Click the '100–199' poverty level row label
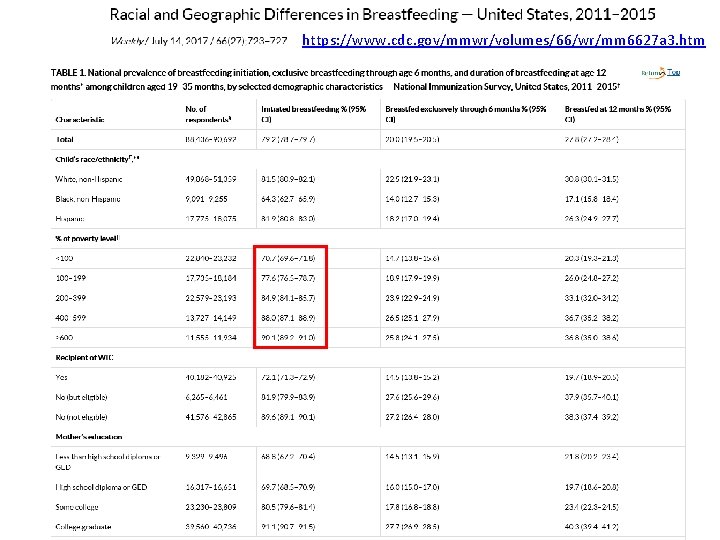This screenshot has height=540, width=720. [x=71, y=278]
